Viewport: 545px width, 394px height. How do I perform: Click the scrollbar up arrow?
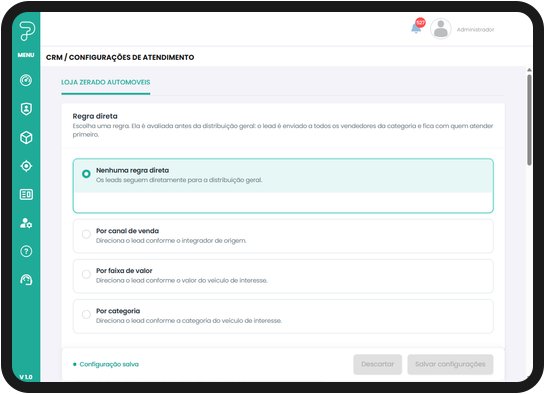pyautogui.click(x=529, y=70)
